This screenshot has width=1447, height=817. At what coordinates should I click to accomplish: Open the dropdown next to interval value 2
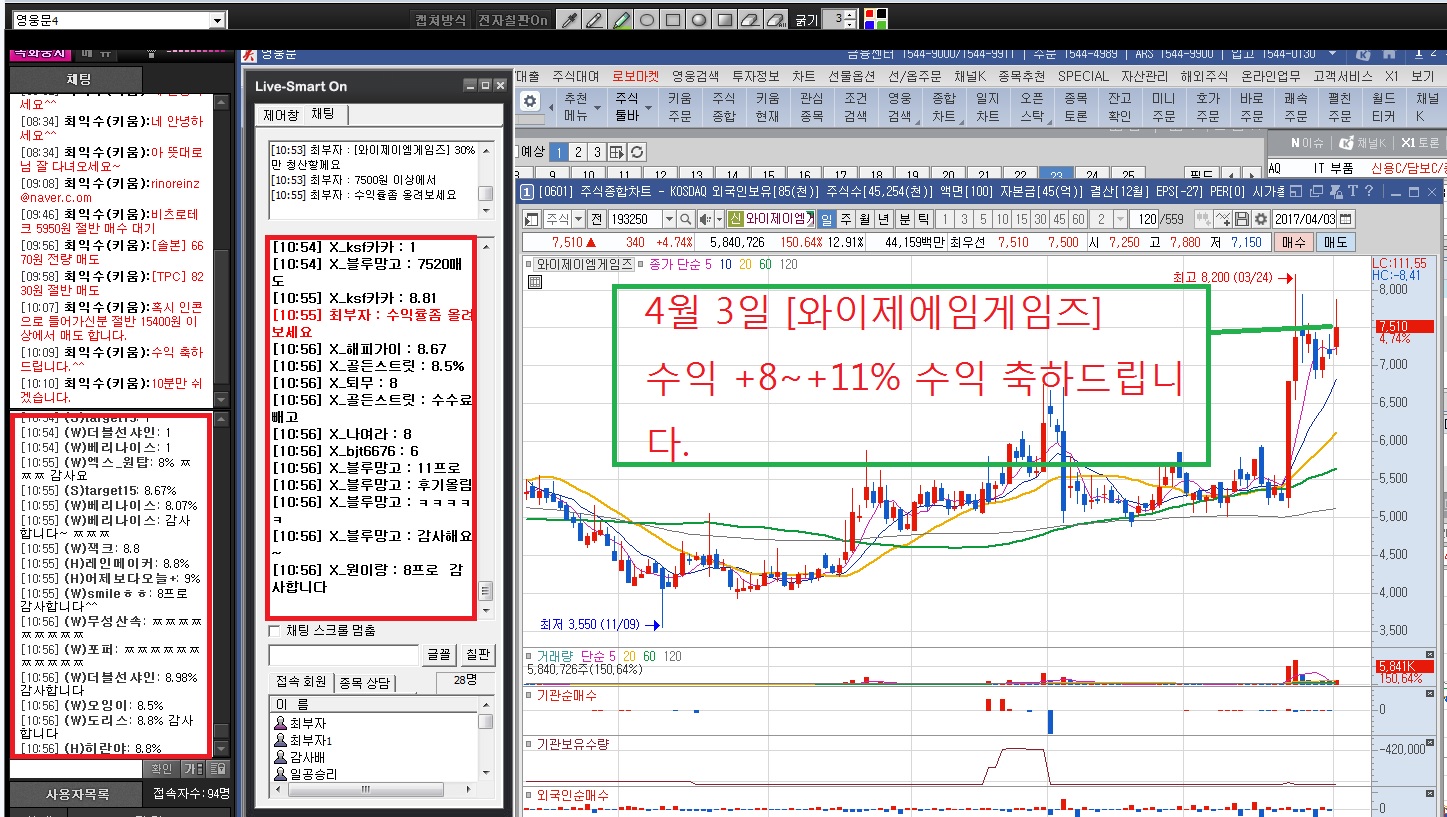coord(1121,219)
